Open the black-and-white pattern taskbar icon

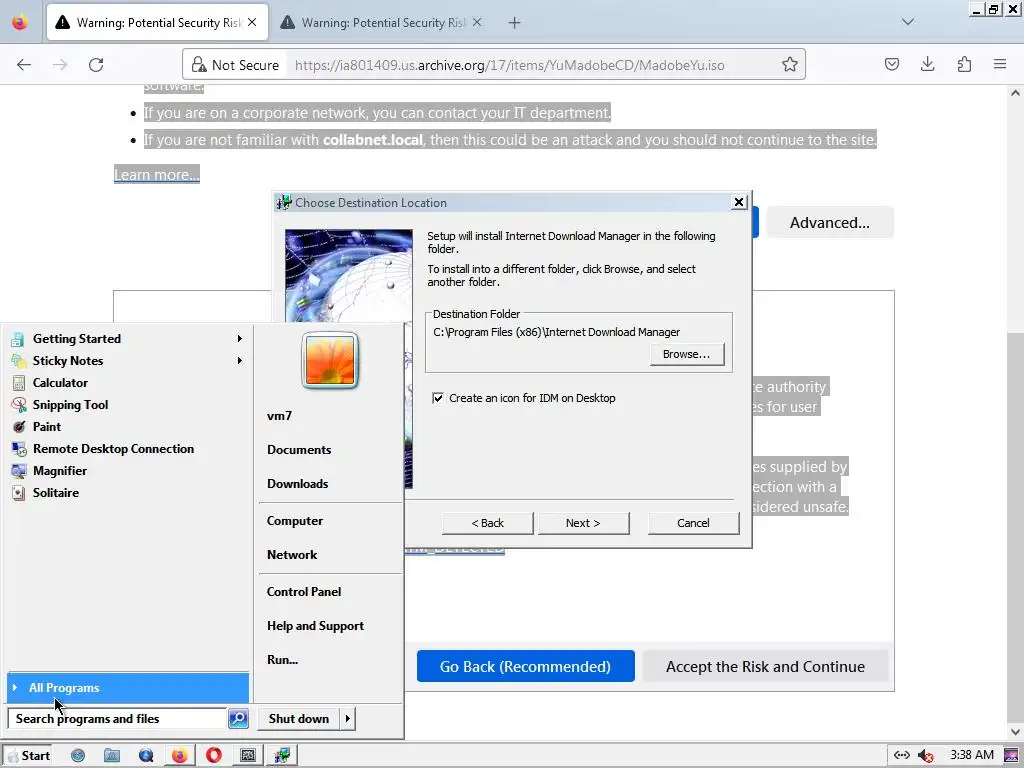click(248, 756)
